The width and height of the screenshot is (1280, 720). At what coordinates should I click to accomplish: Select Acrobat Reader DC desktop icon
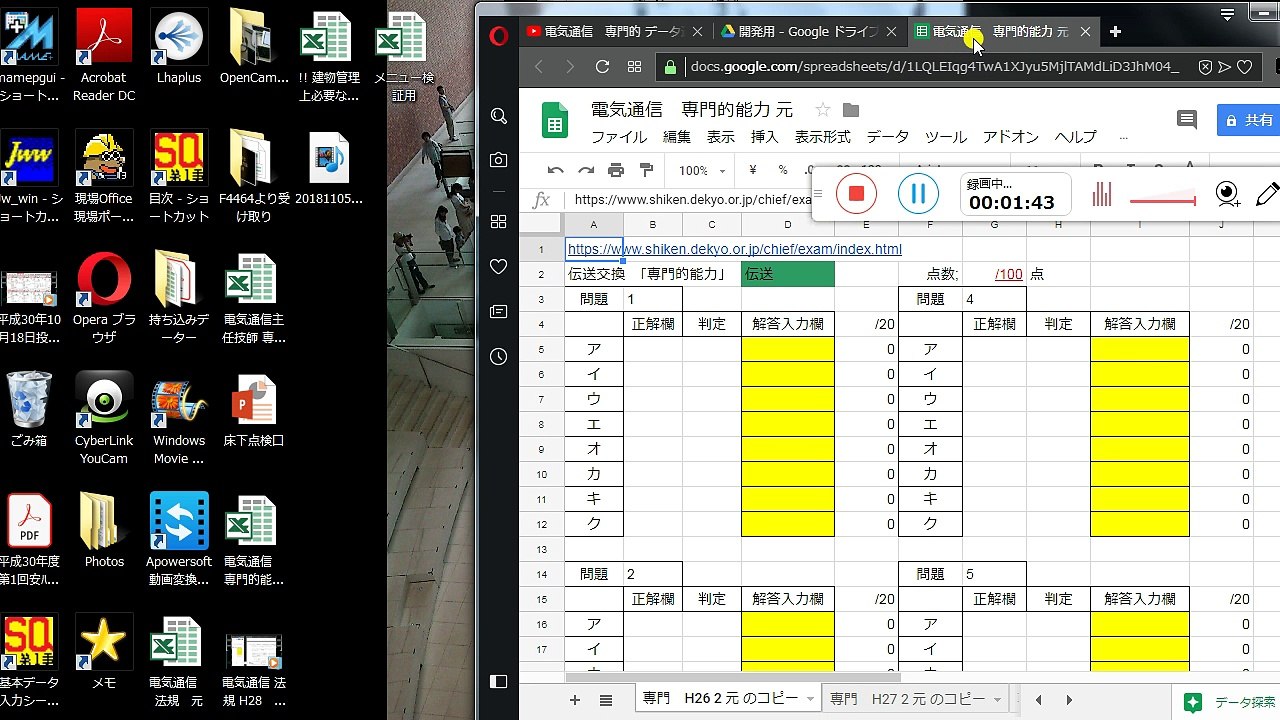click(x=104, y=55)
